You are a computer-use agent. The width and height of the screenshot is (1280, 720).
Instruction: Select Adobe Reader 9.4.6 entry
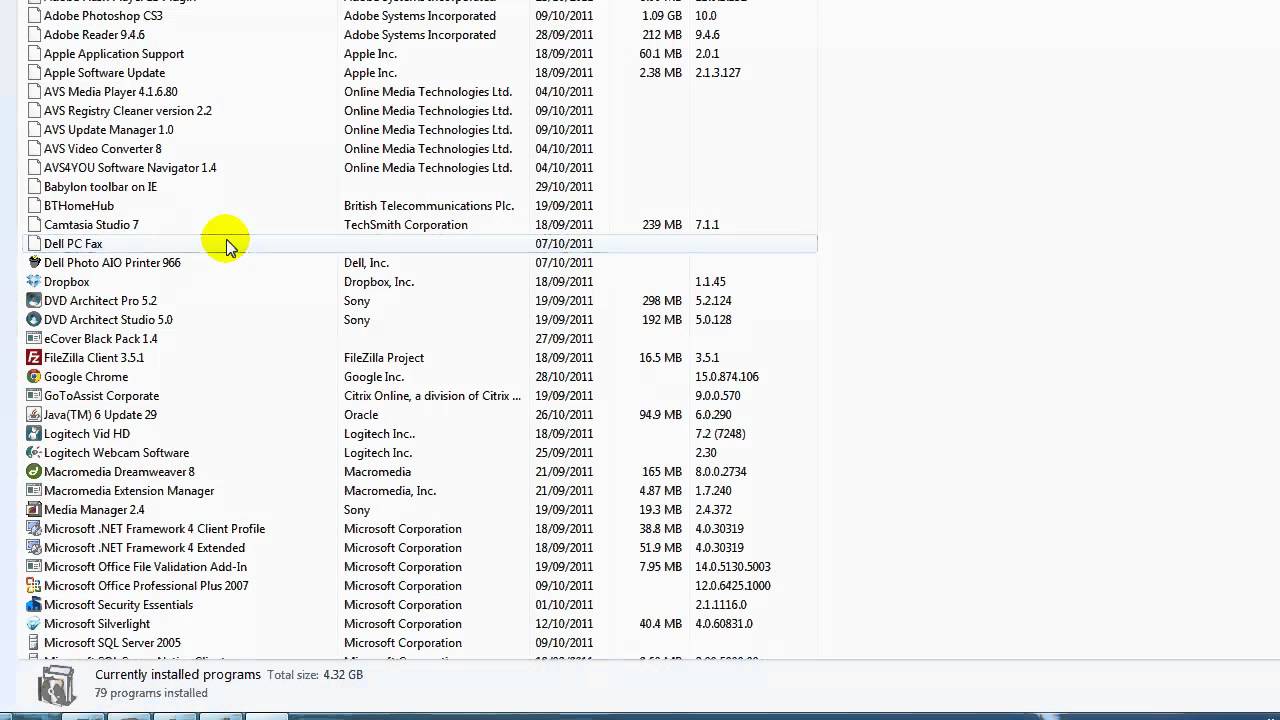pos(94,35)
